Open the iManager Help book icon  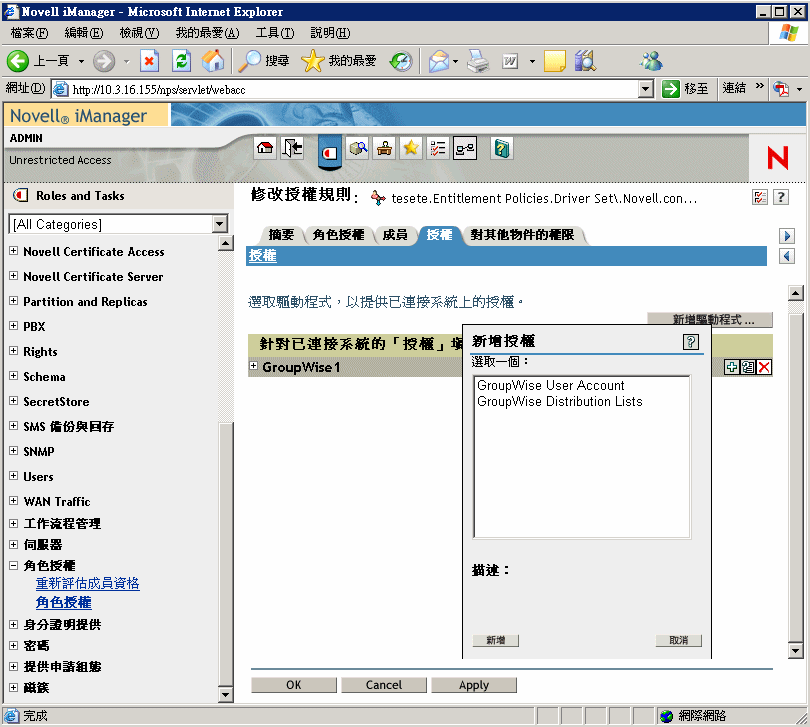pos(502,149)
